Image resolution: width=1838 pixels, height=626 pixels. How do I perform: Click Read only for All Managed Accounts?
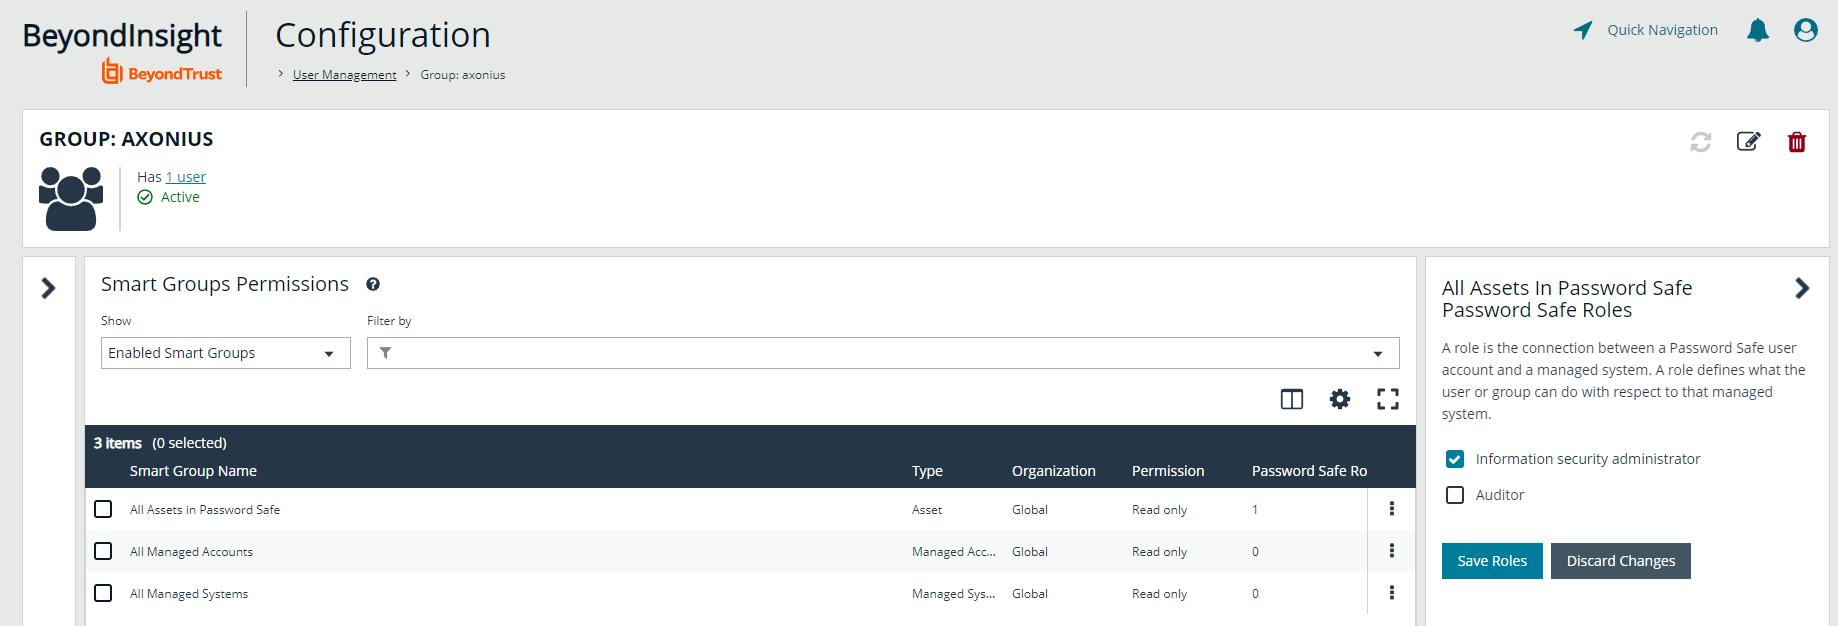pos(1159,552)
